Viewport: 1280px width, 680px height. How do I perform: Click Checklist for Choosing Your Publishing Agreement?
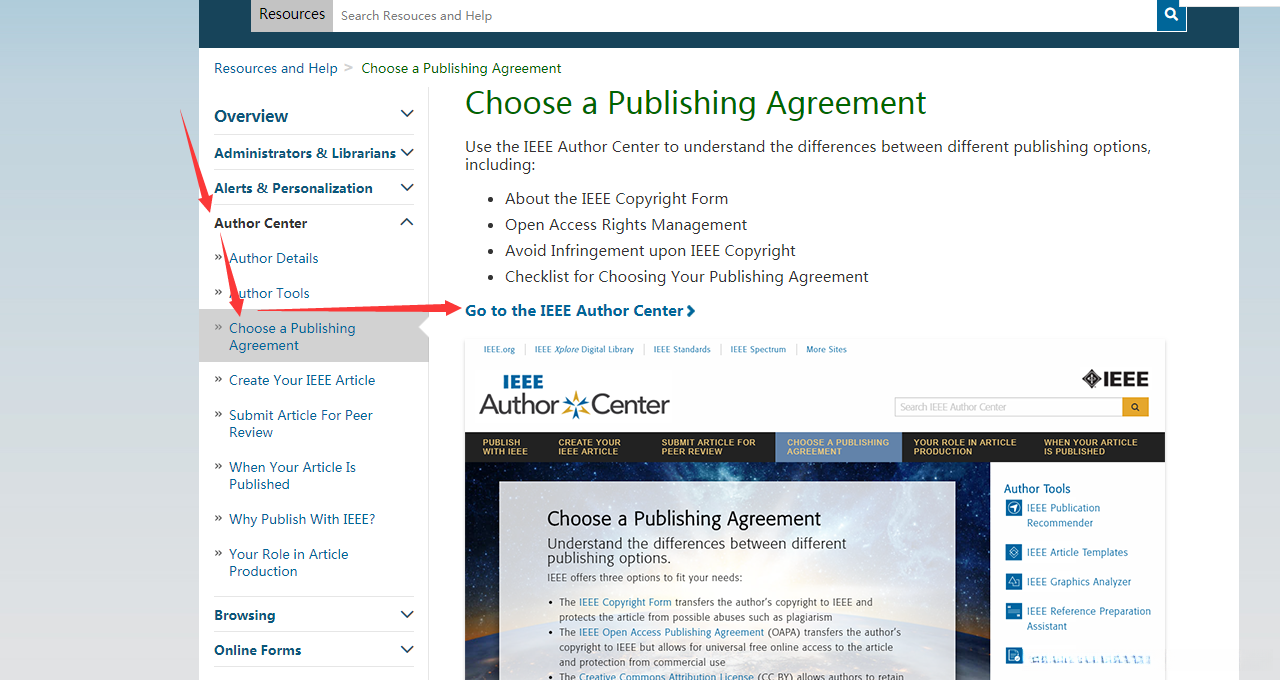pyautogui.click(x=687, y=277)
